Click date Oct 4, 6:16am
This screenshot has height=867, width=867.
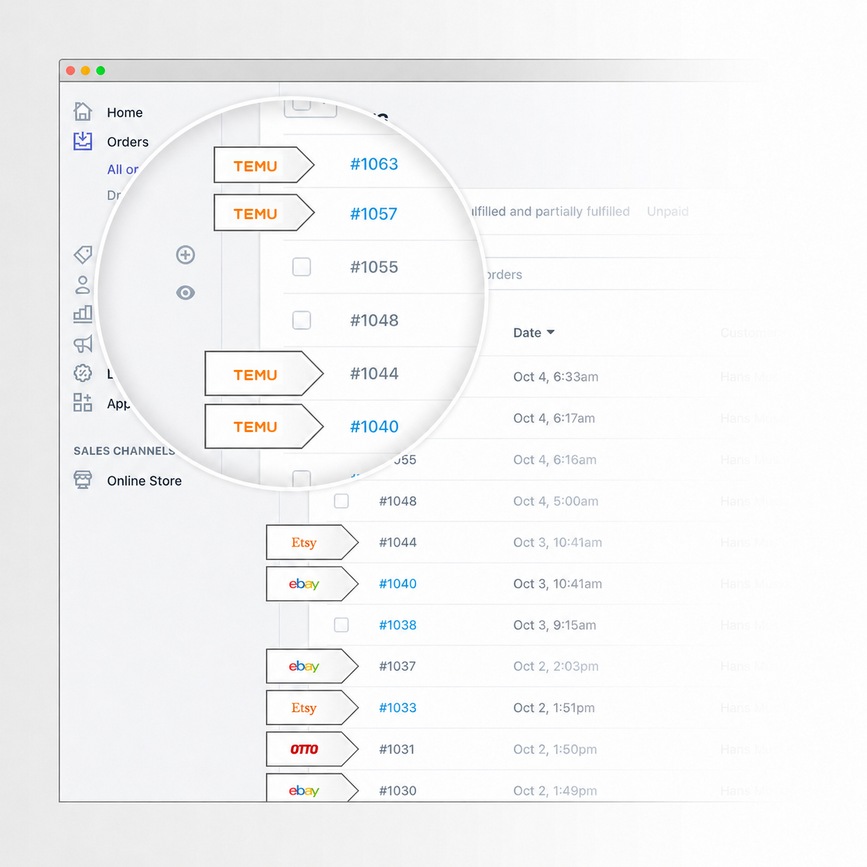[x=555, y=459]
